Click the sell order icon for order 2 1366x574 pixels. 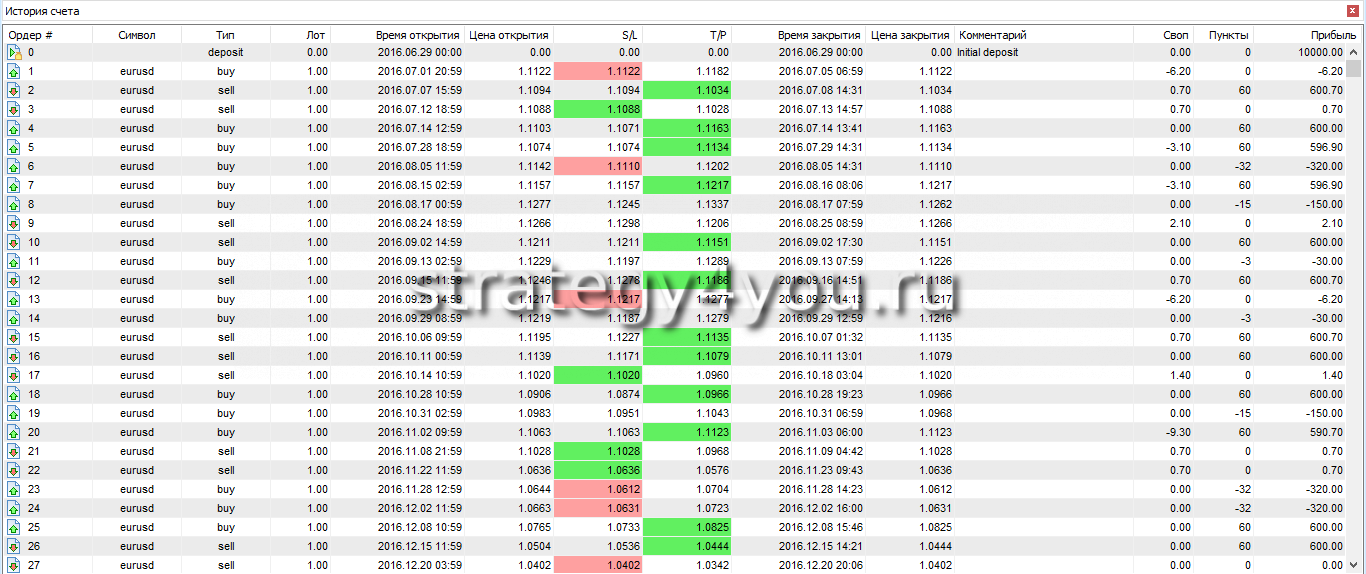pyautogui.click(x=14, y=90)
